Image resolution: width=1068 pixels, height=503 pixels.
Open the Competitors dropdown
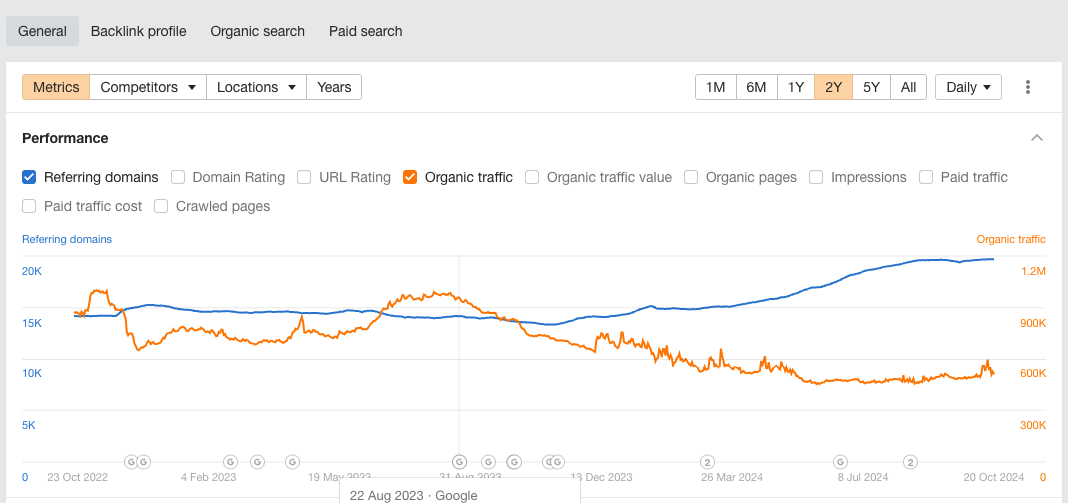[148, 87]
